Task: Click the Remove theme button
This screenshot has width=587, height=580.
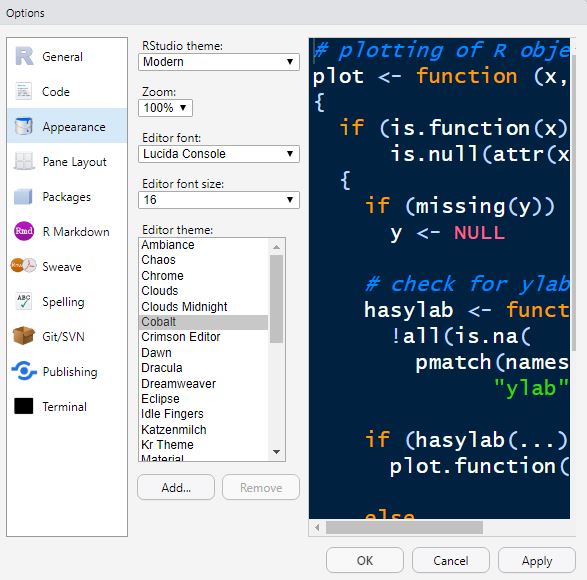Action: (x=261, y=487)
